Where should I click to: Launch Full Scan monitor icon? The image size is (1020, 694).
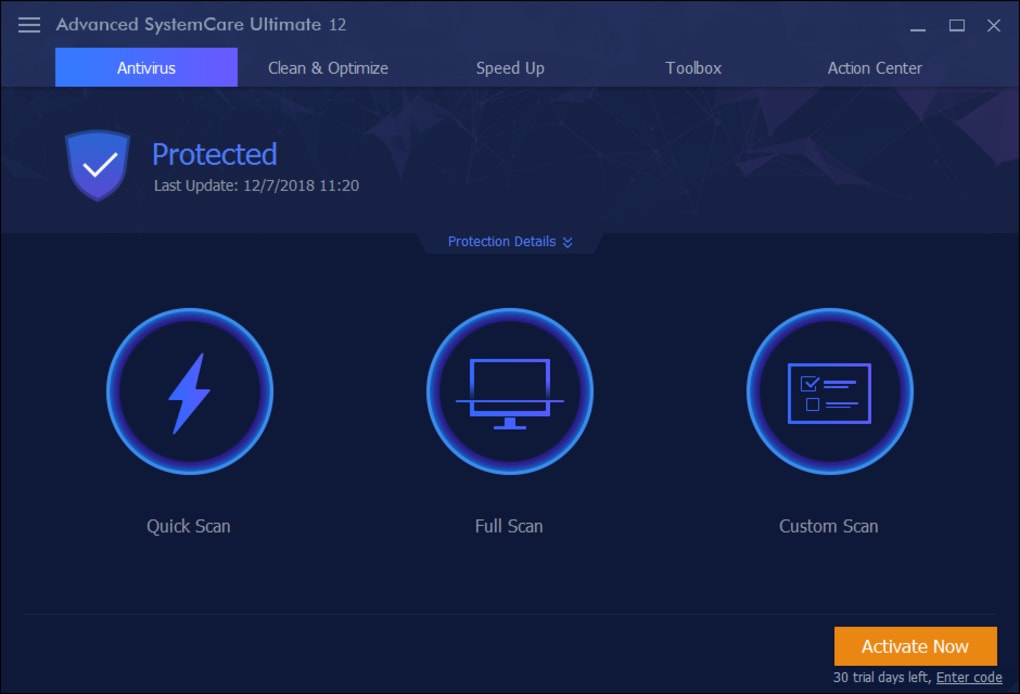pyautogui.click(x=509, y=392)
